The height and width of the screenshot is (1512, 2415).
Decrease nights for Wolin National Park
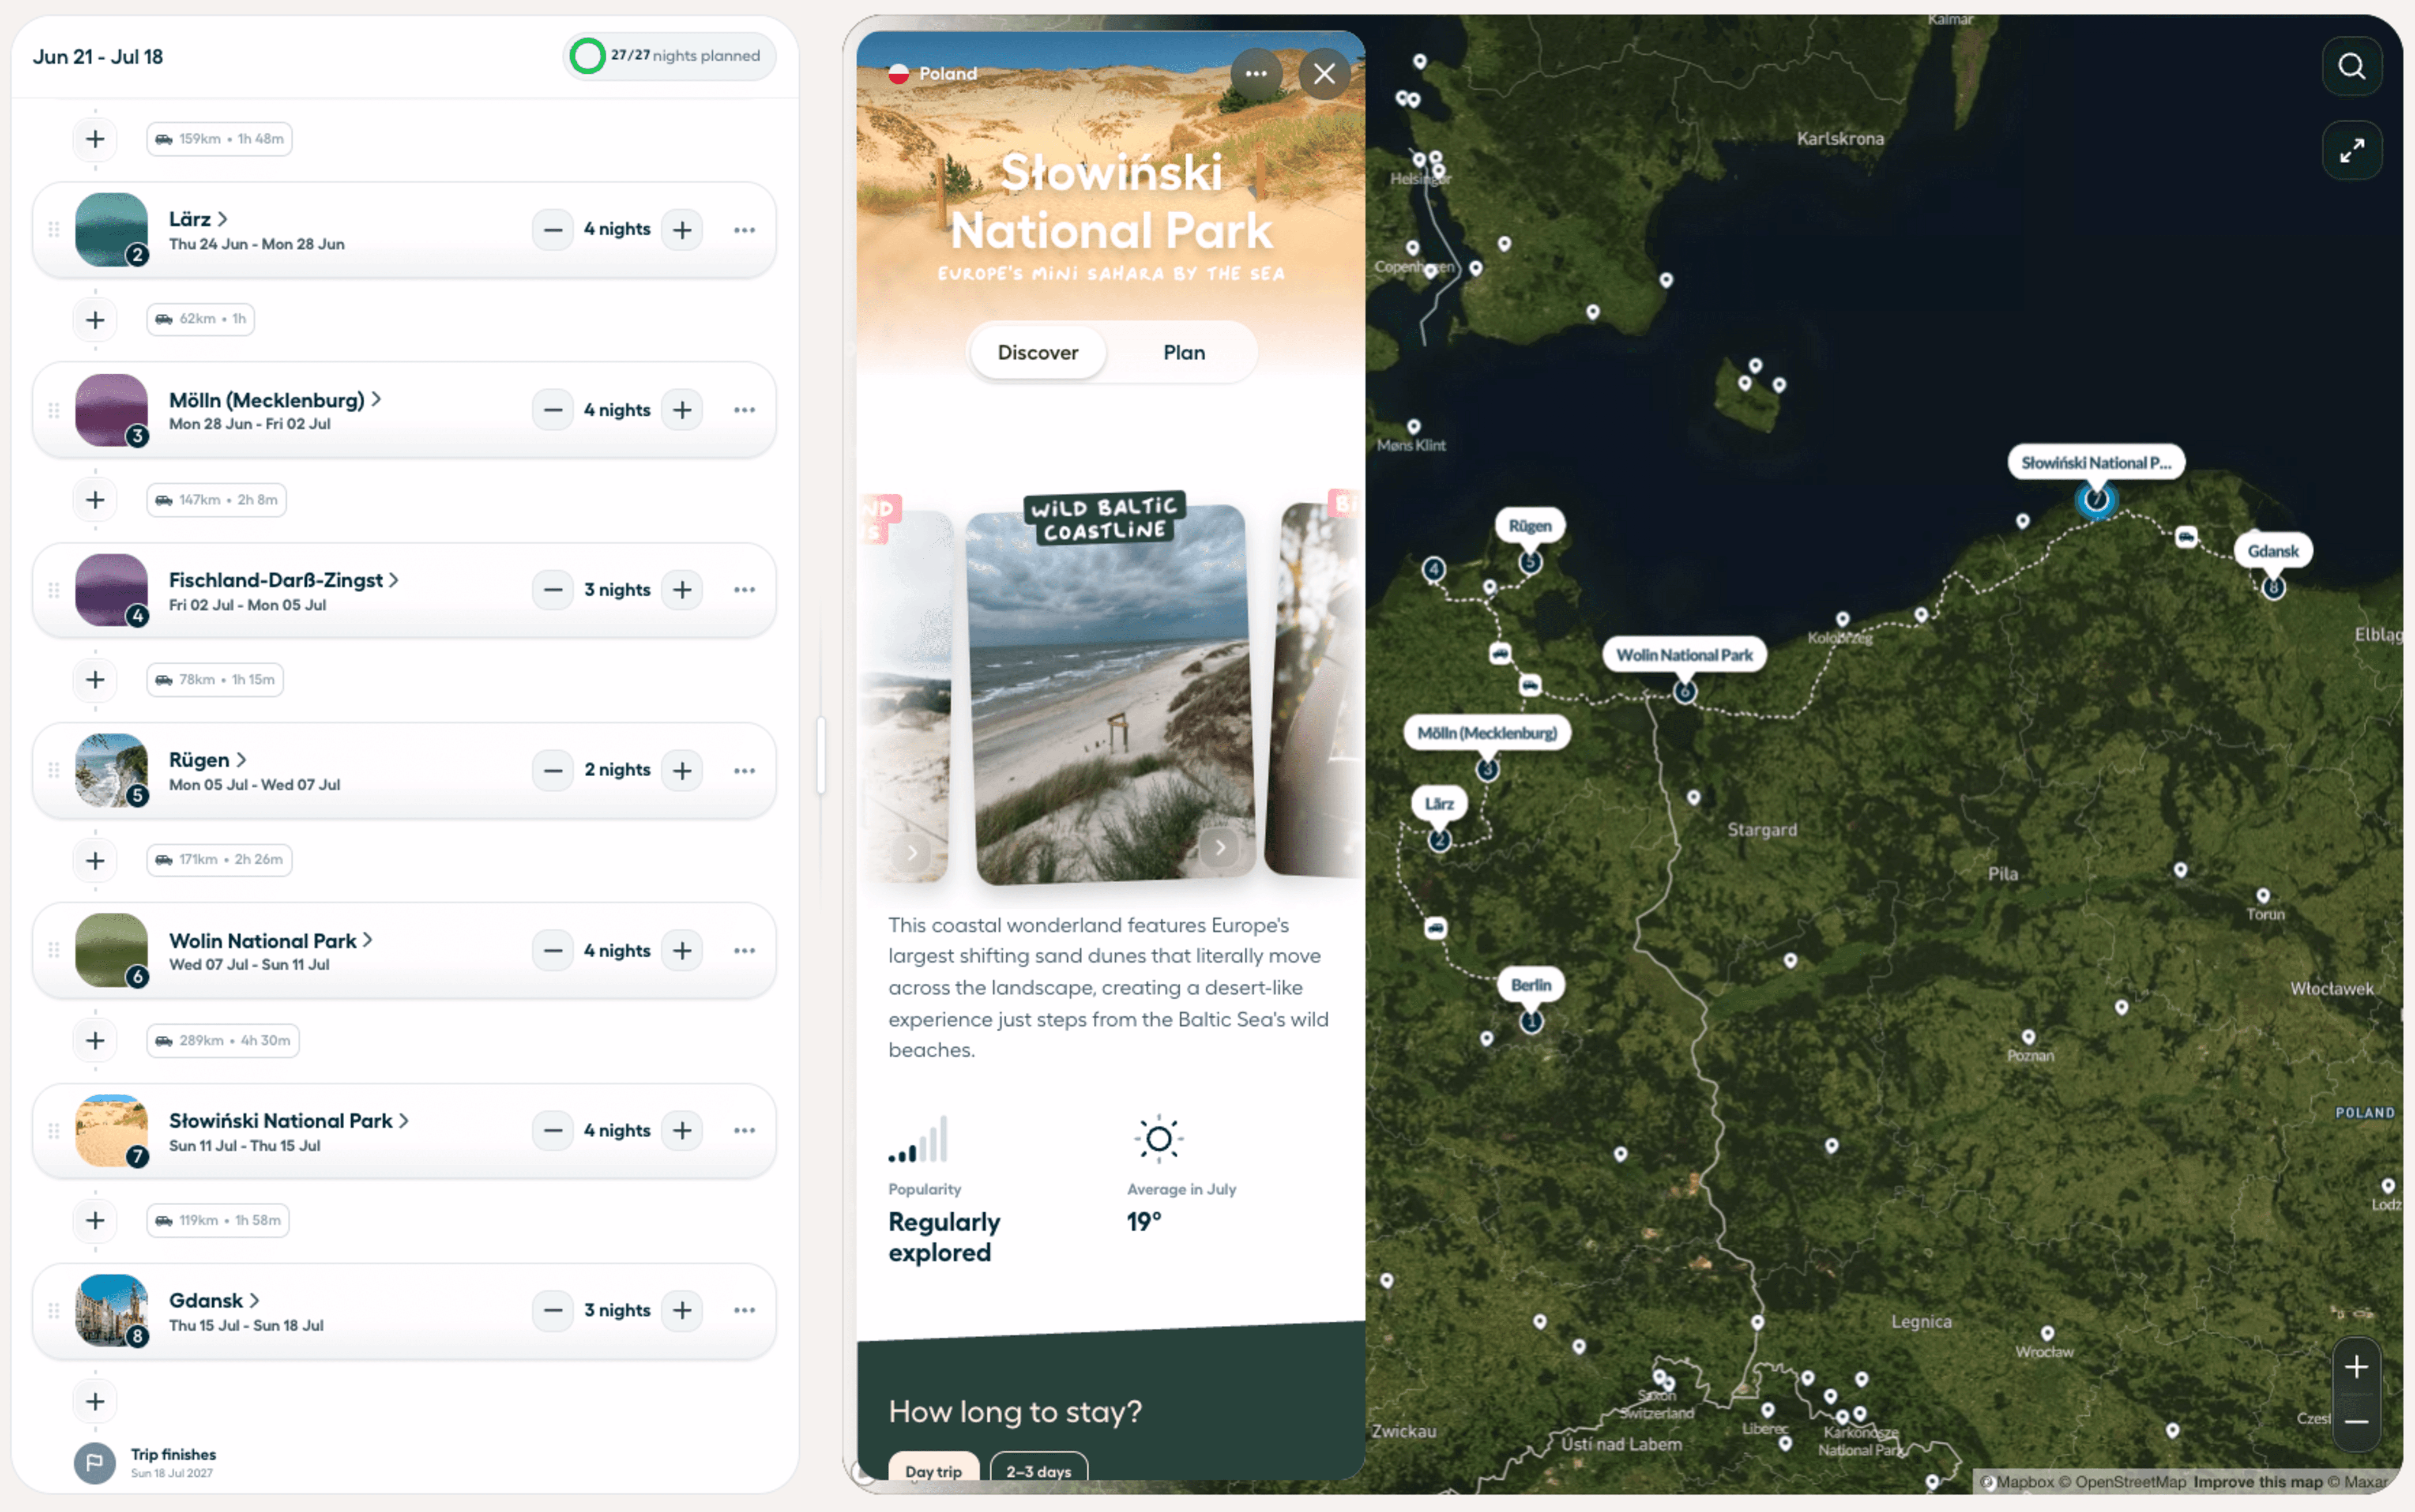coord(553,951)
